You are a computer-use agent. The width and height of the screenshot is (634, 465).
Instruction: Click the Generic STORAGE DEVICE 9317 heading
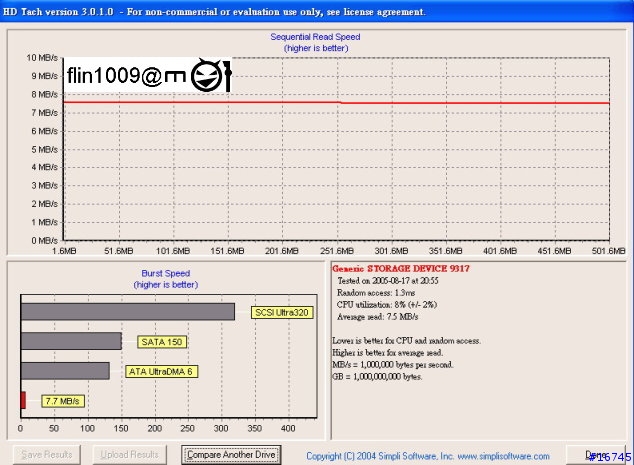[401, 268]
